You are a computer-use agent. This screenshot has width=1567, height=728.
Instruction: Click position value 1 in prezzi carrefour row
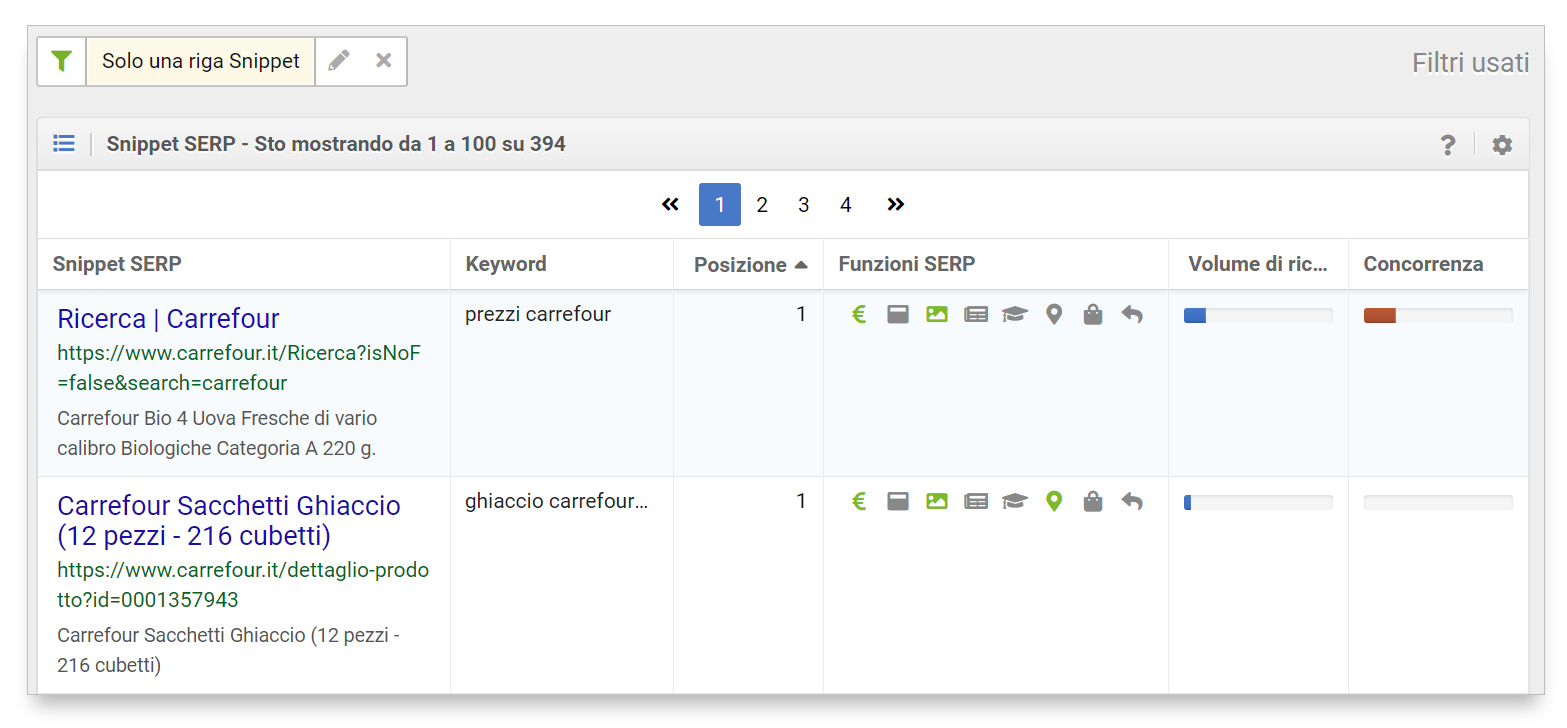801,314
